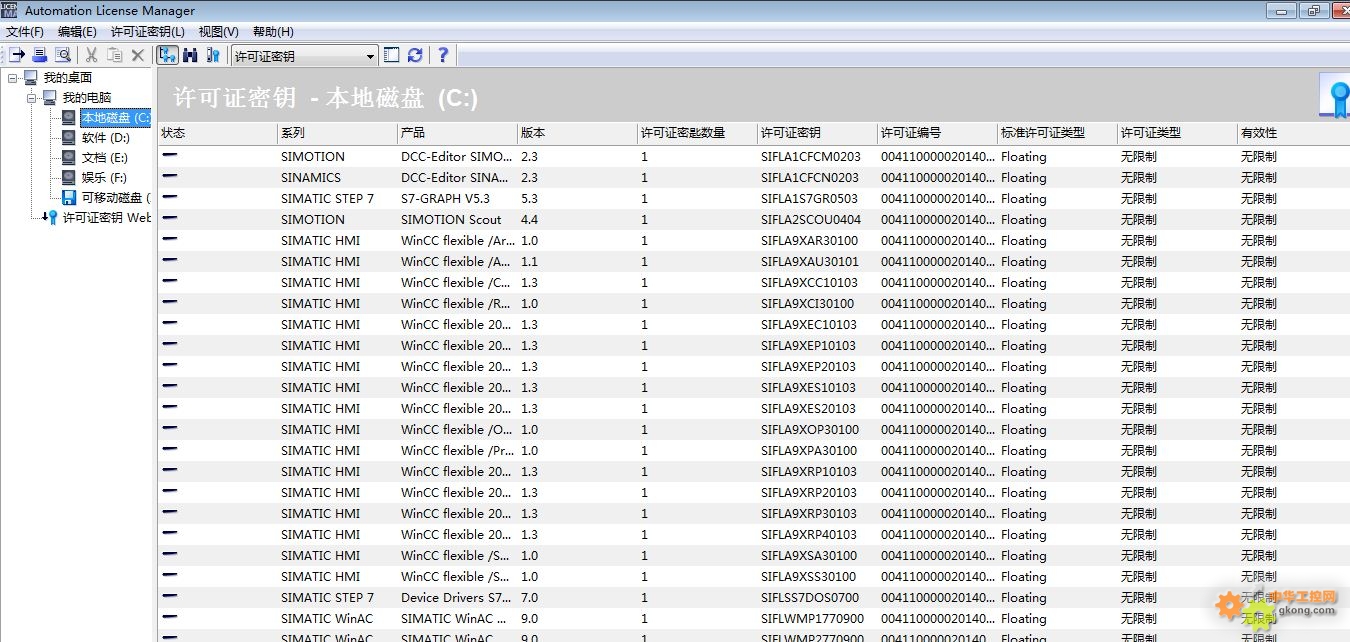1350x642 pixels.
Task: Select 许可证密钥 Web node in tree
Action: (107, 218)
